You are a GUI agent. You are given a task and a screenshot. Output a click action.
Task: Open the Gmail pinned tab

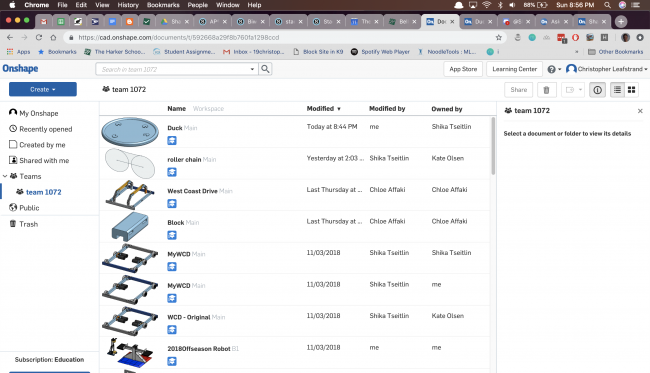coord(44,22)
